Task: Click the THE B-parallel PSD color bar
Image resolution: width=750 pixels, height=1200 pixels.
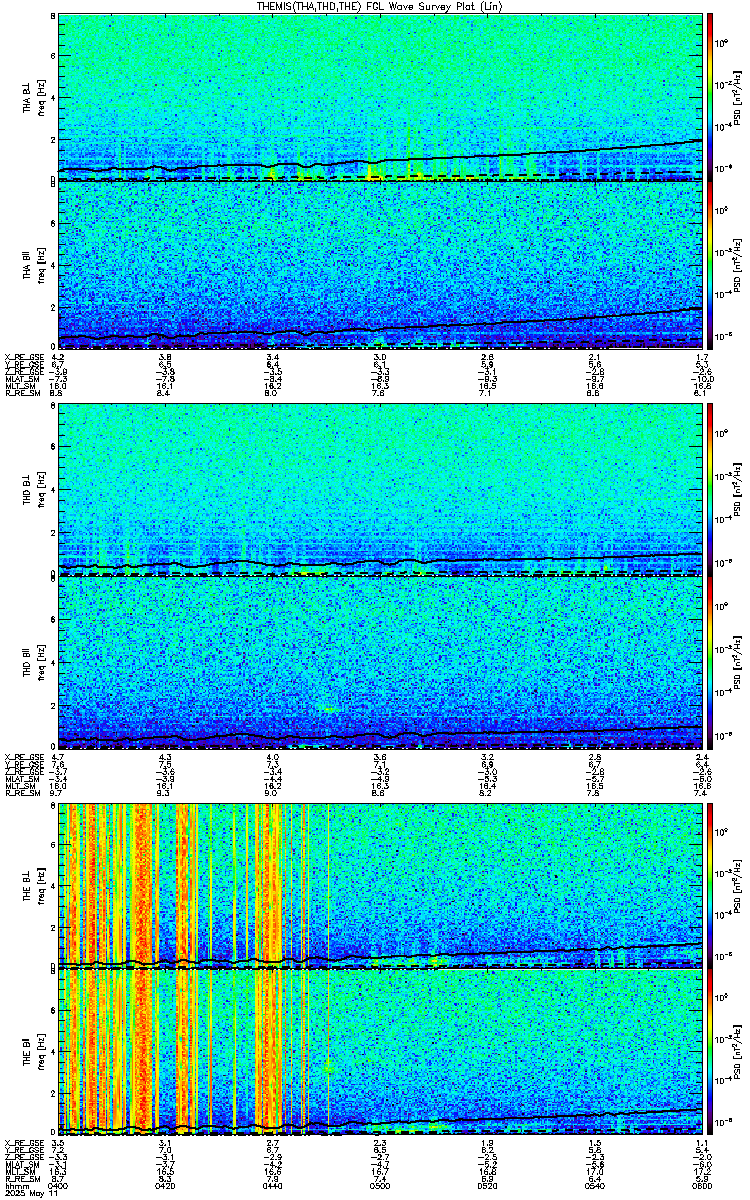Action: (x=710, y=1052)
